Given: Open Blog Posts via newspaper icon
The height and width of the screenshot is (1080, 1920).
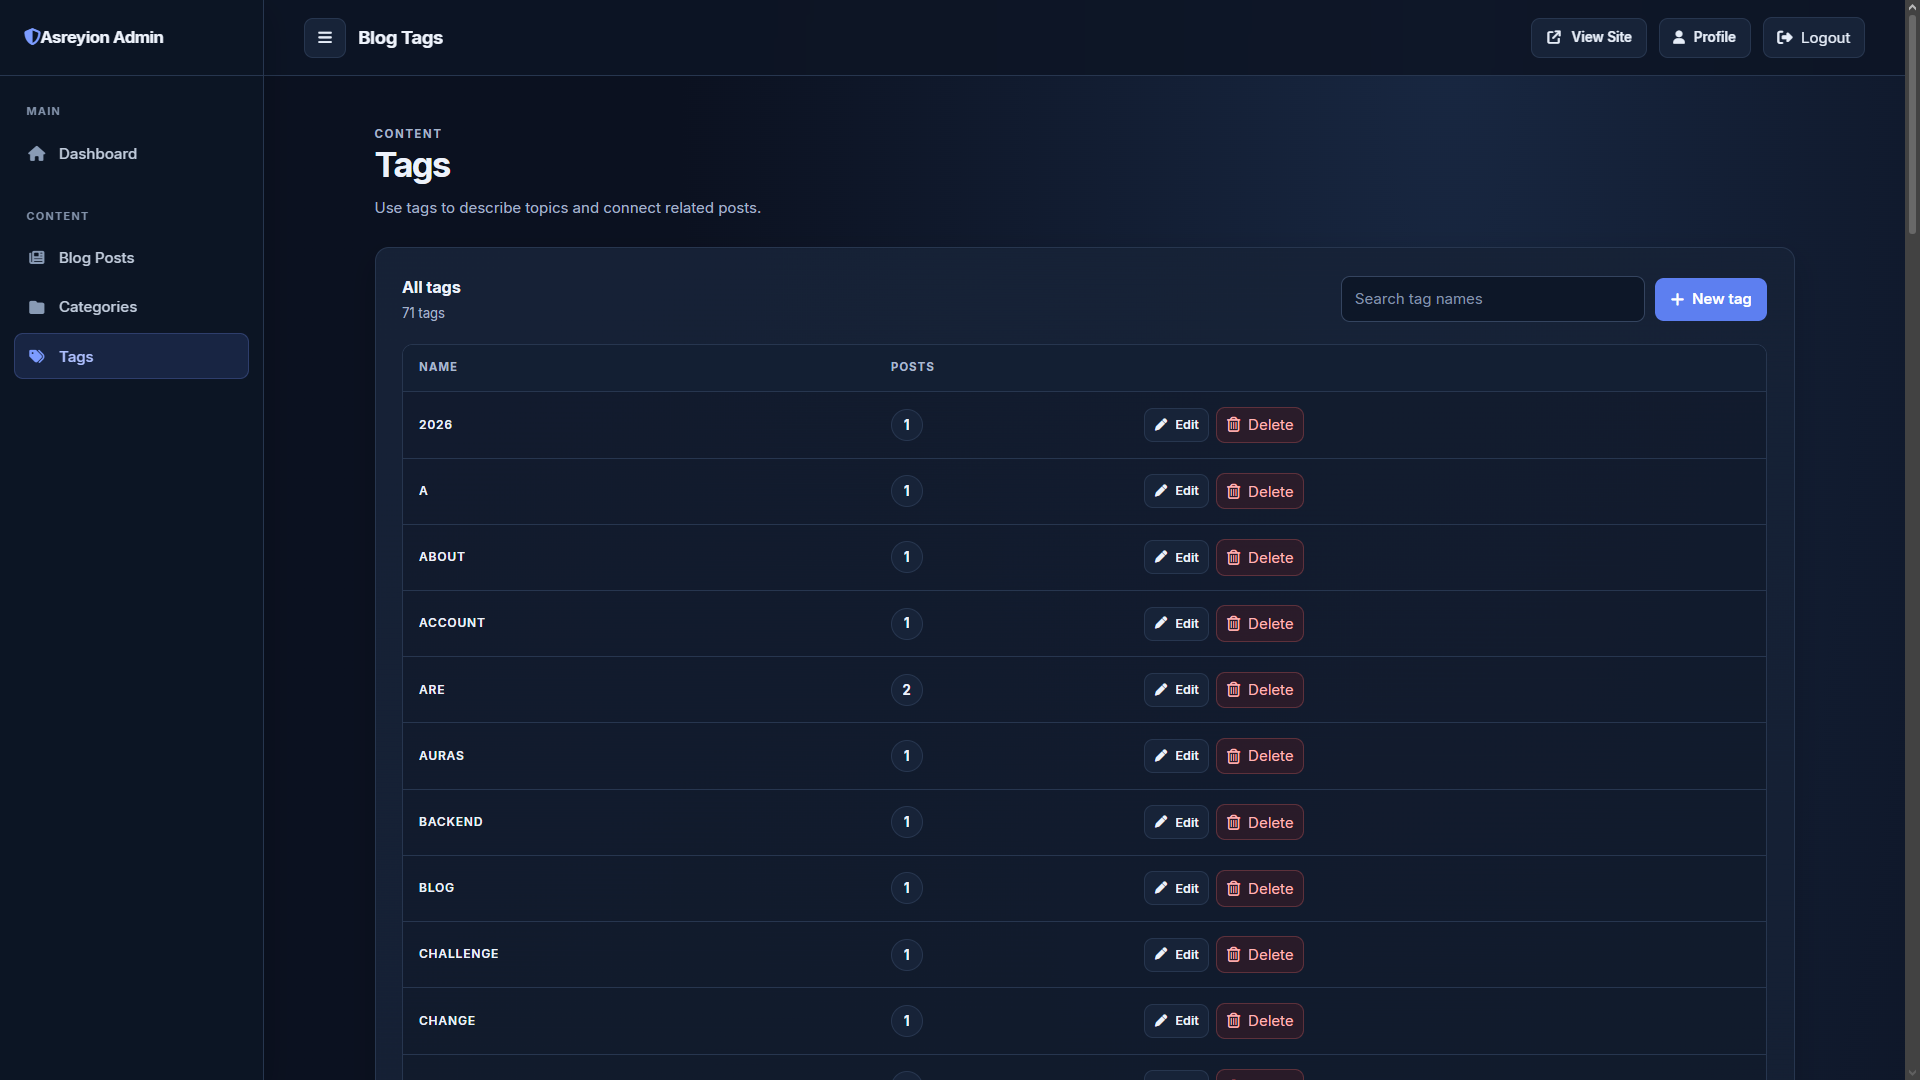Looking at the screenshot, I should tap(37, 258).
